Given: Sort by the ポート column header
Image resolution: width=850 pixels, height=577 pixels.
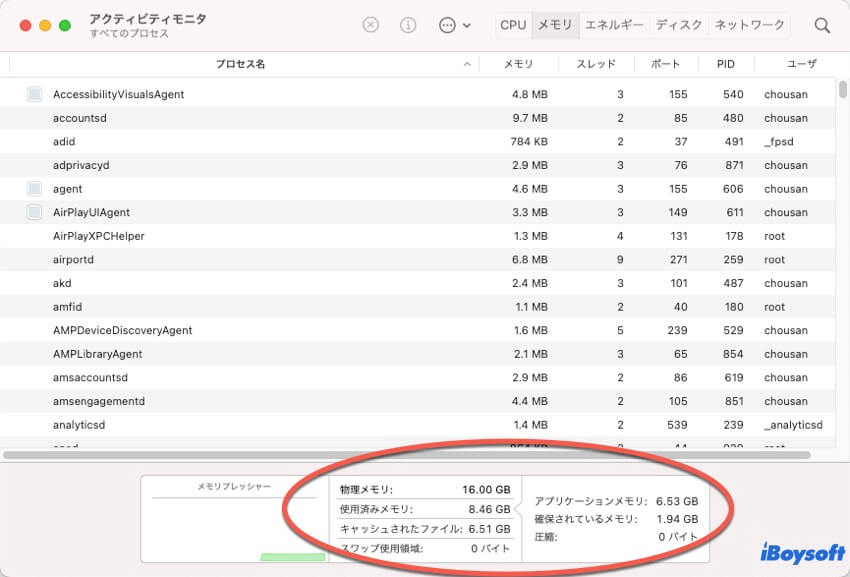Looking at the screenshot, I should pos(665,64).
